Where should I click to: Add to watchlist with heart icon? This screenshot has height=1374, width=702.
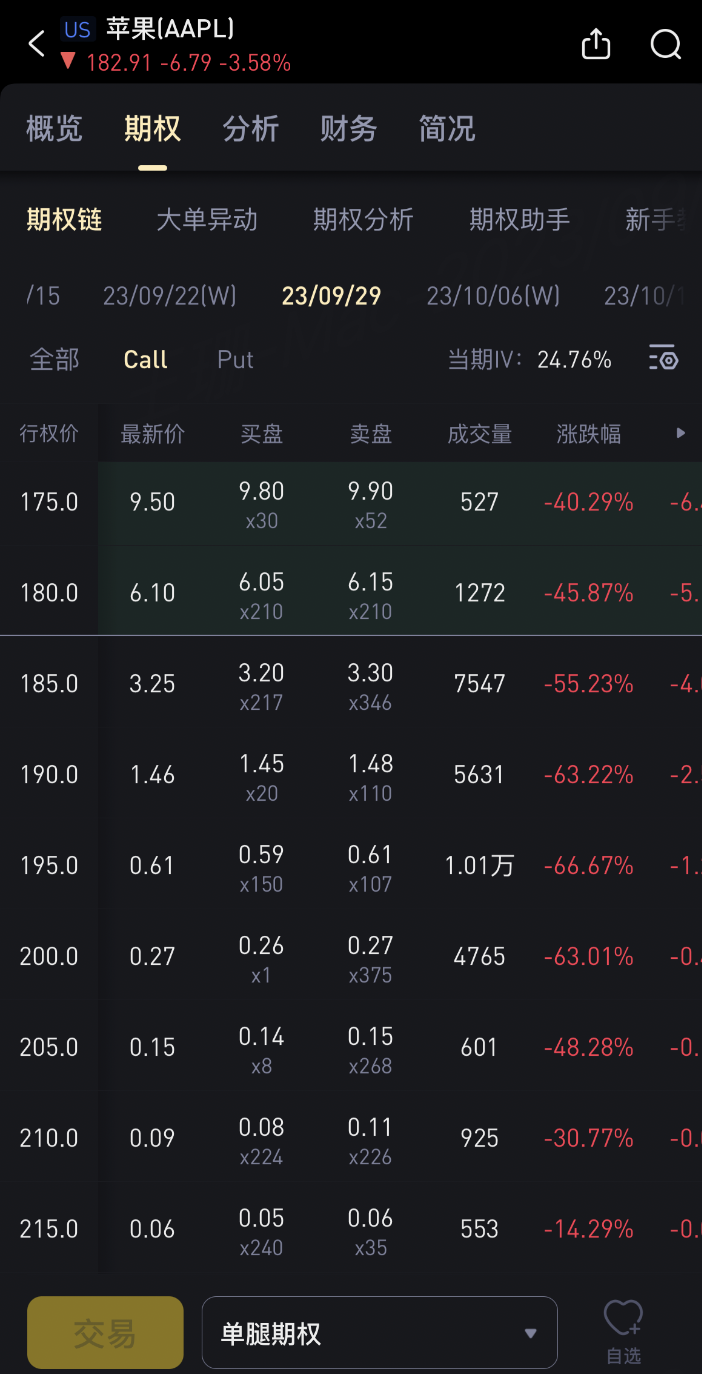pyautogui.click(x=623, y=1332)
